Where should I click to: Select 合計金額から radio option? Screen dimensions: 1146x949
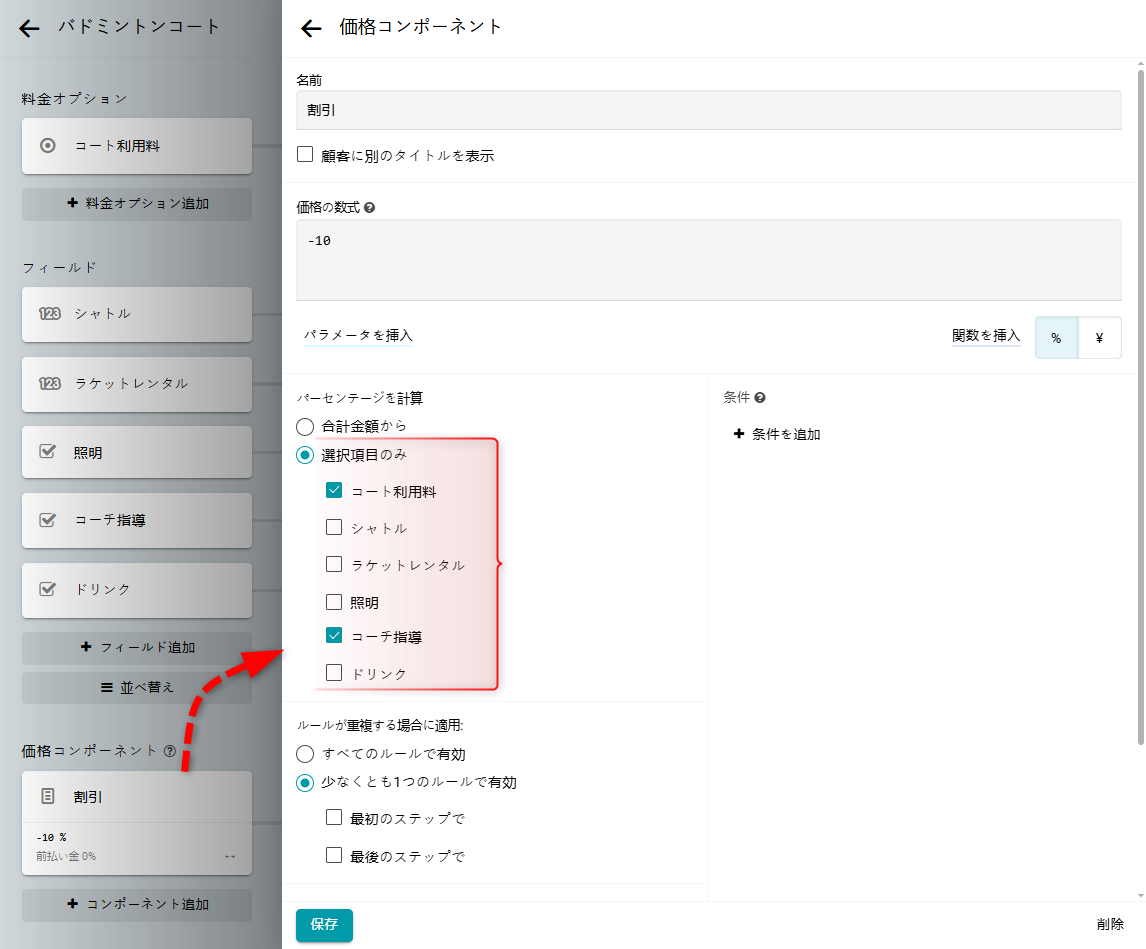(x=305, y=426)
